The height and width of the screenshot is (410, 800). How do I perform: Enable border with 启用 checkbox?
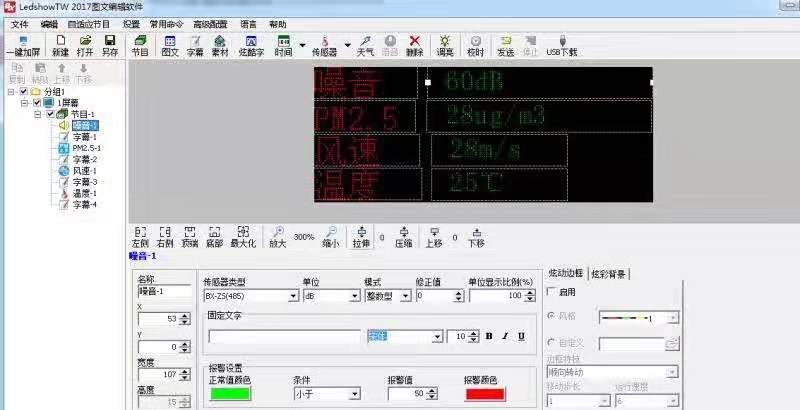pos(551,292)
